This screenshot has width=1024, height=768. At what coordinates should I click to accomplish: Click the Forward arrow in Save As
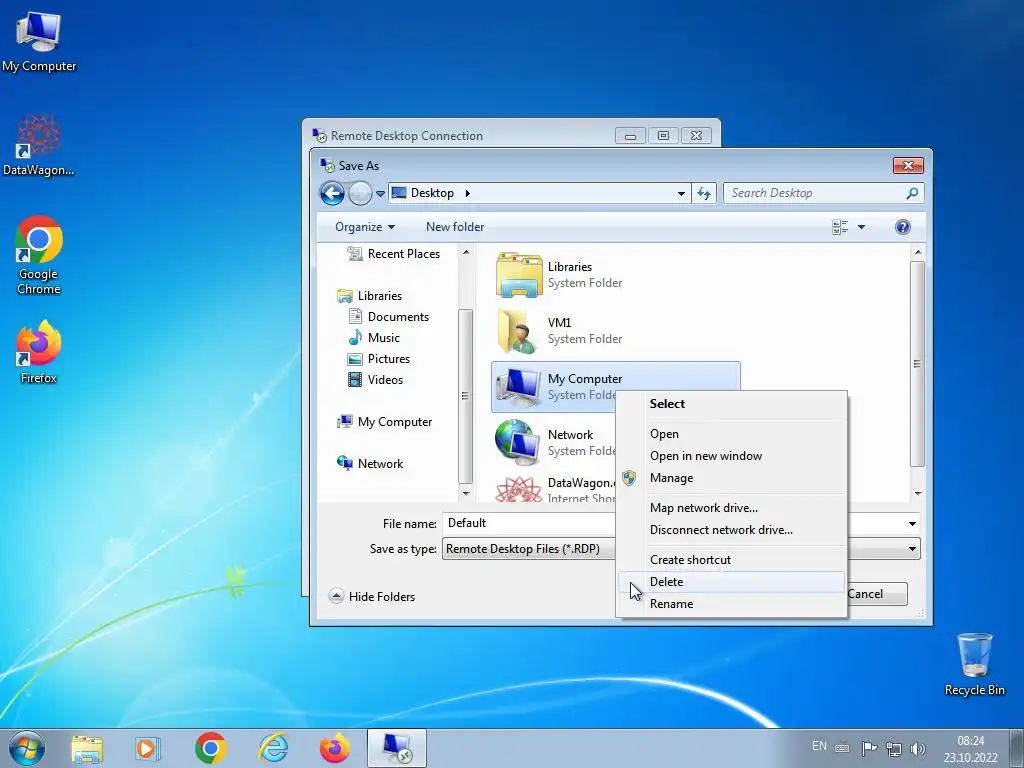coord(360,193)
